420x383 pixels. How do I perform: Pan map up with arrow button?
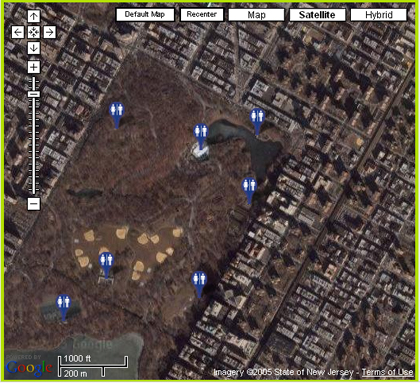[33, 16]
